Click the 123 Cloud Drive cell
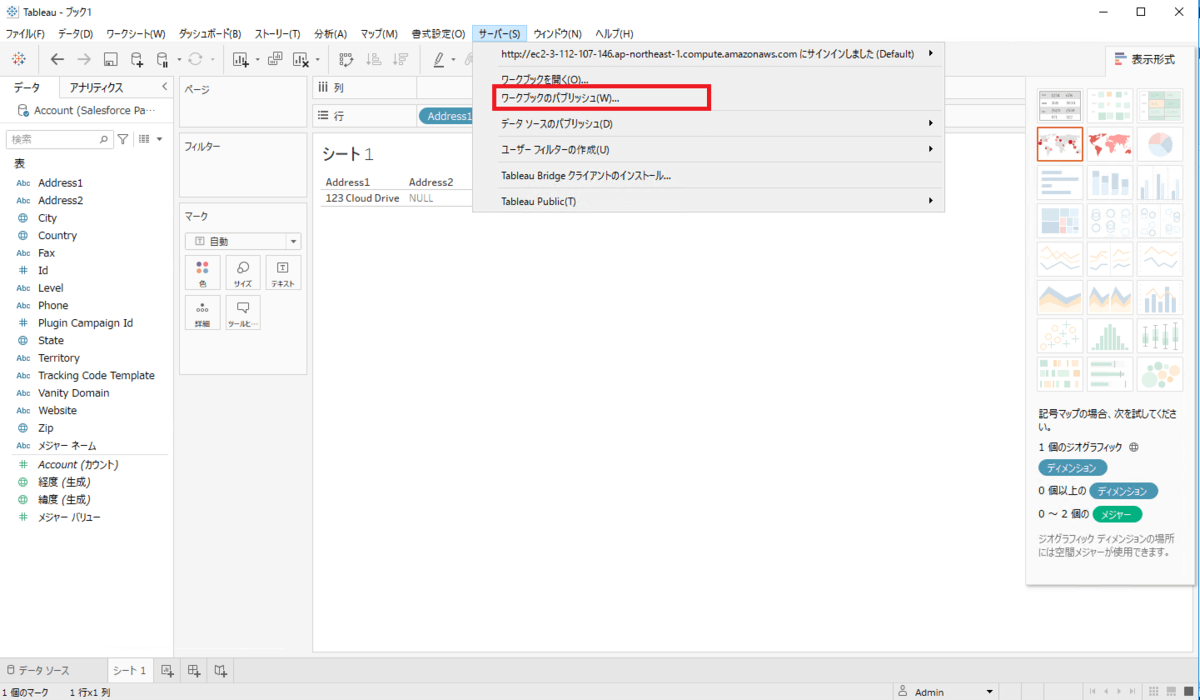This screenshot has height=700, width=1200. point(362,199)
